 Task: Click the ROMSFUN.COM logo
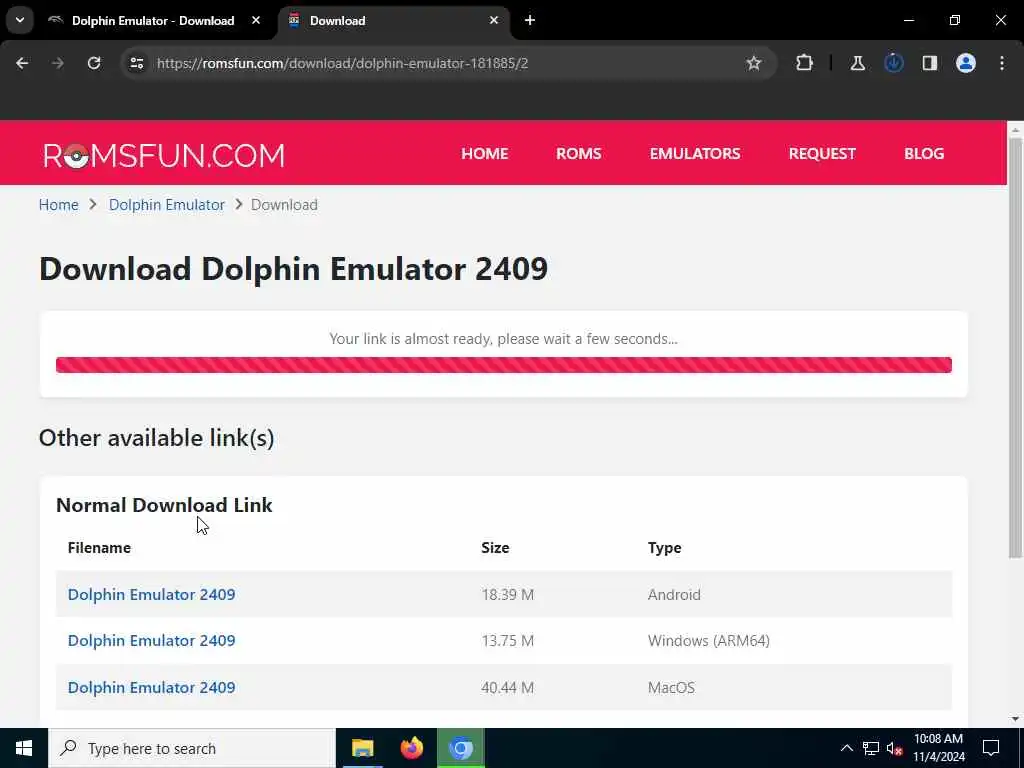click(164, 155)
